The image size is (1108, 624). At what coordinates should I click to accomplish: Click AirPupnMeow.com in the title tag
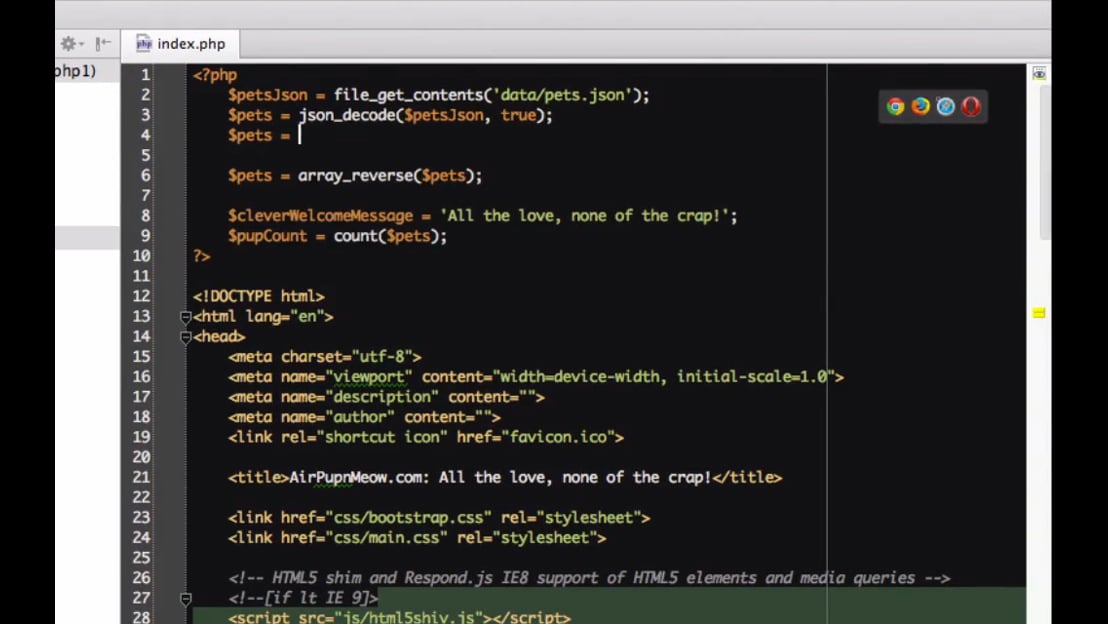(x=355, y=478)
